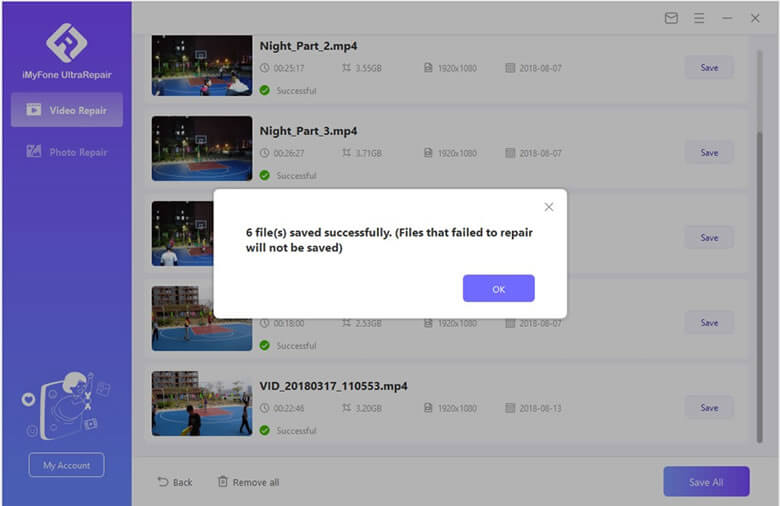Screen dimensions: 780x506
Task: Click the OK button in the dialog
Action: pyautogui.click(x=498, y=289)
